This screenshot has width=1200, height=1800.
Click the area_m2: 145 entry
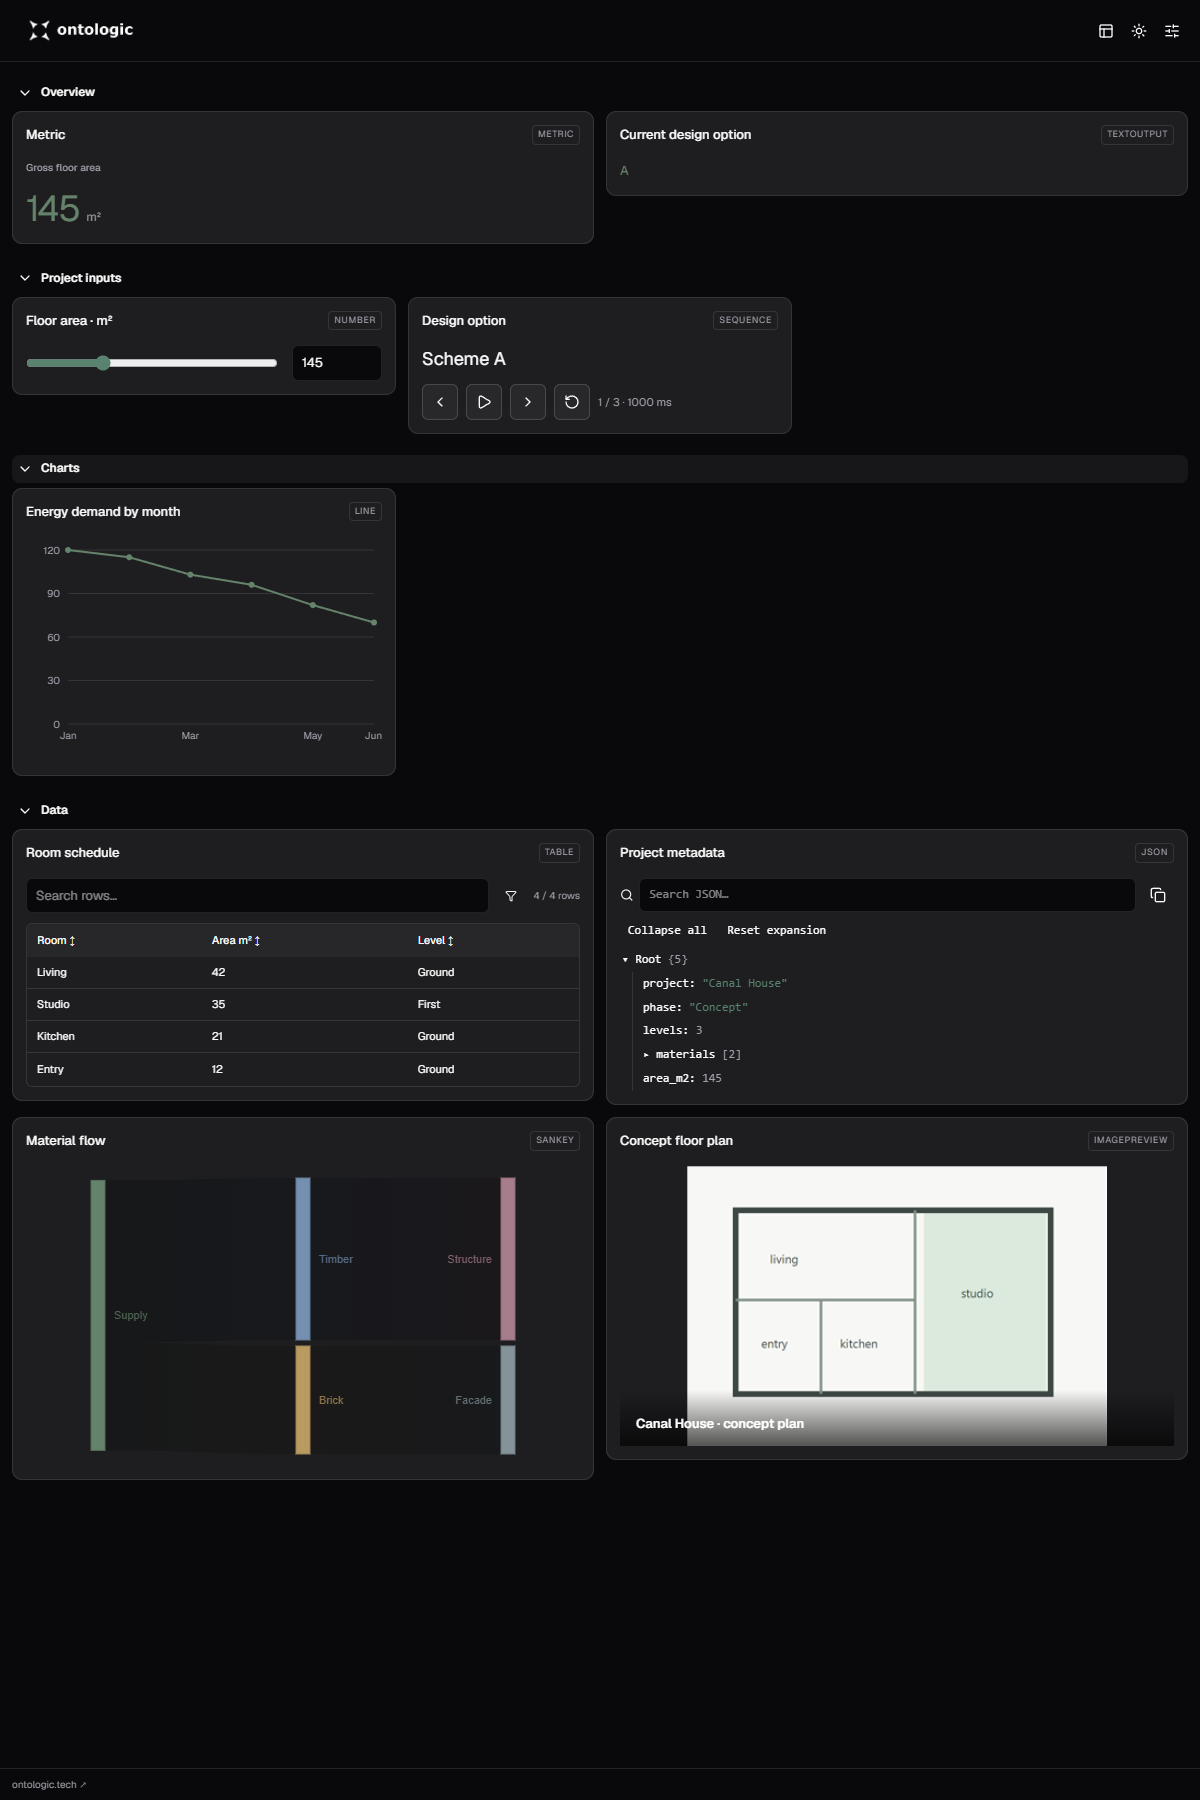682,1079
